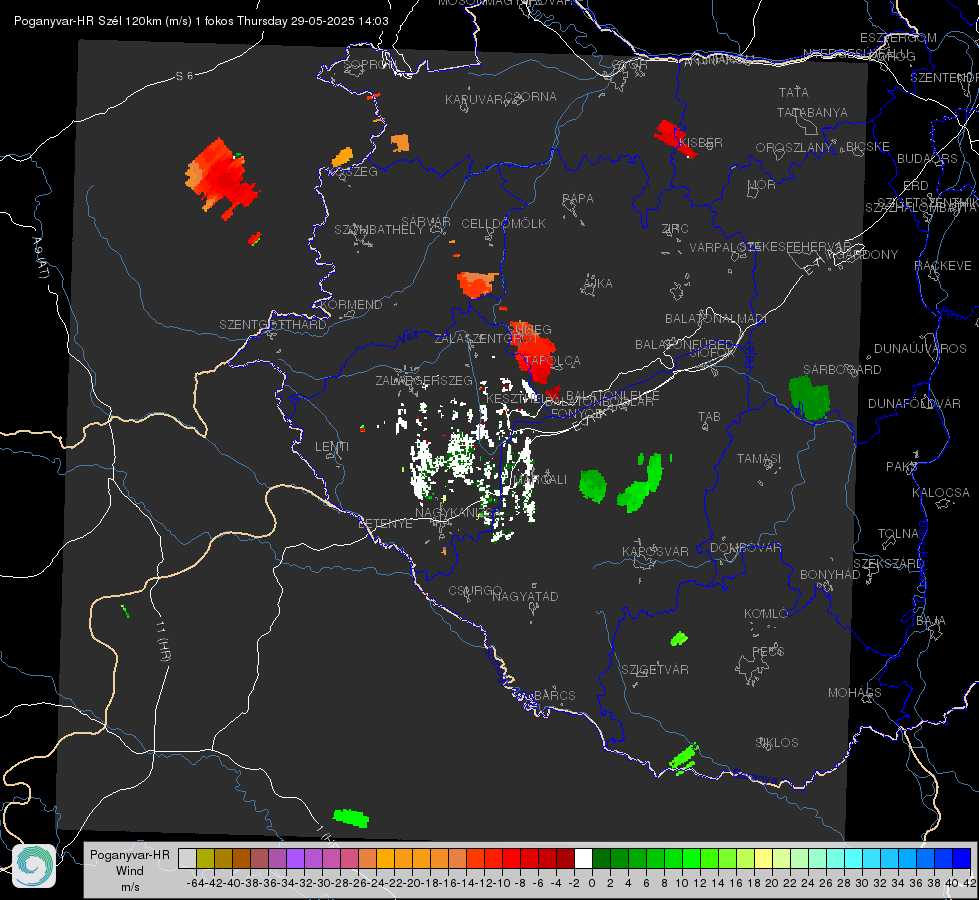Viewport: 979px width, 900px height.
Task: Click the TAMÁSI city label
Action: tap(759, 459)
